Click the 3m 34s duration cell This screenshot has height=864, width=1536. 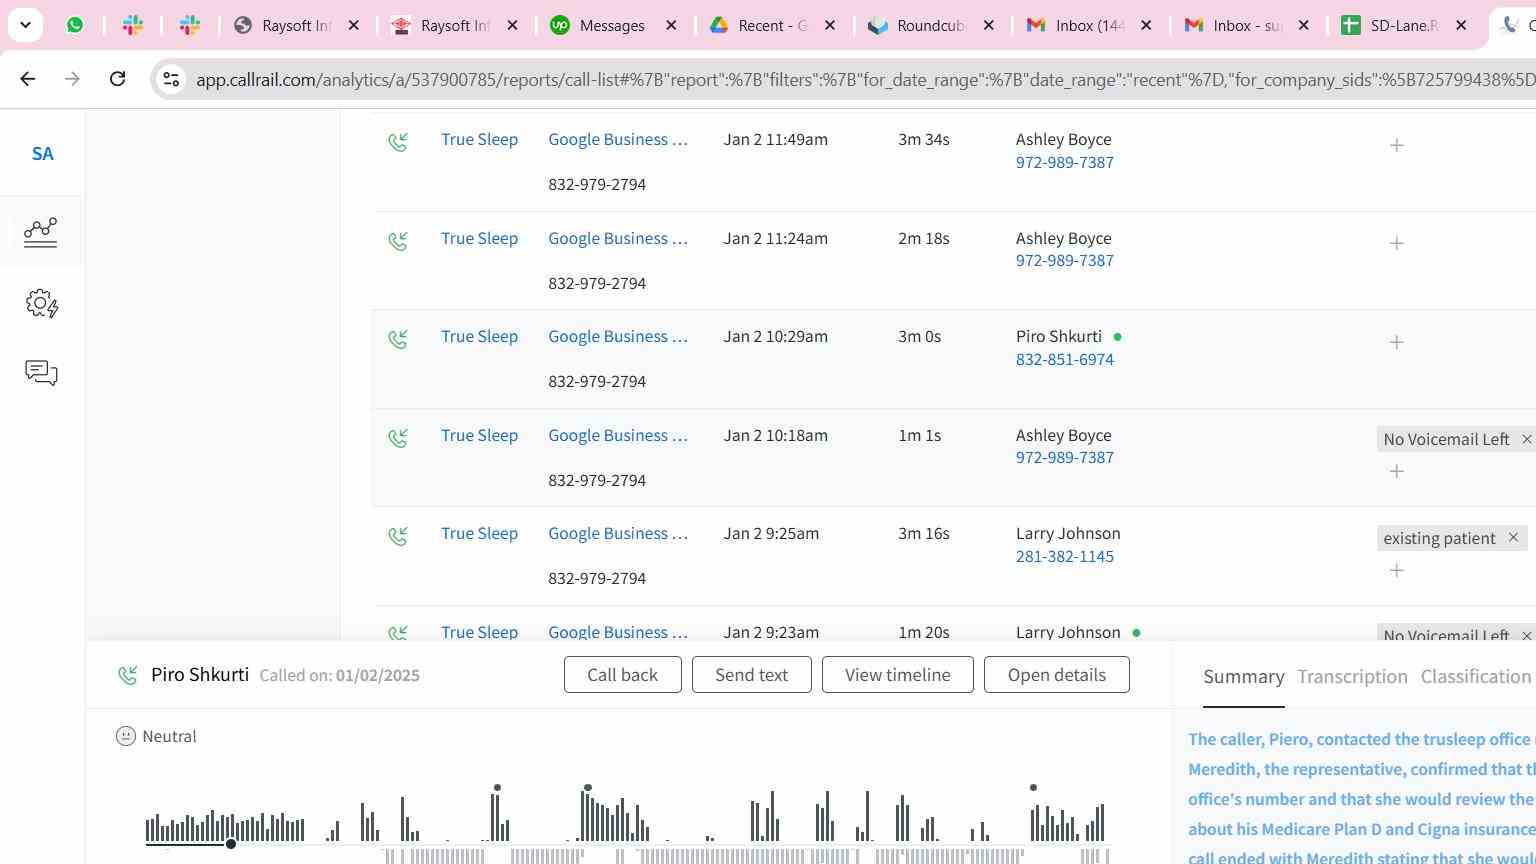pyautogui.click(x=923, y=140)
